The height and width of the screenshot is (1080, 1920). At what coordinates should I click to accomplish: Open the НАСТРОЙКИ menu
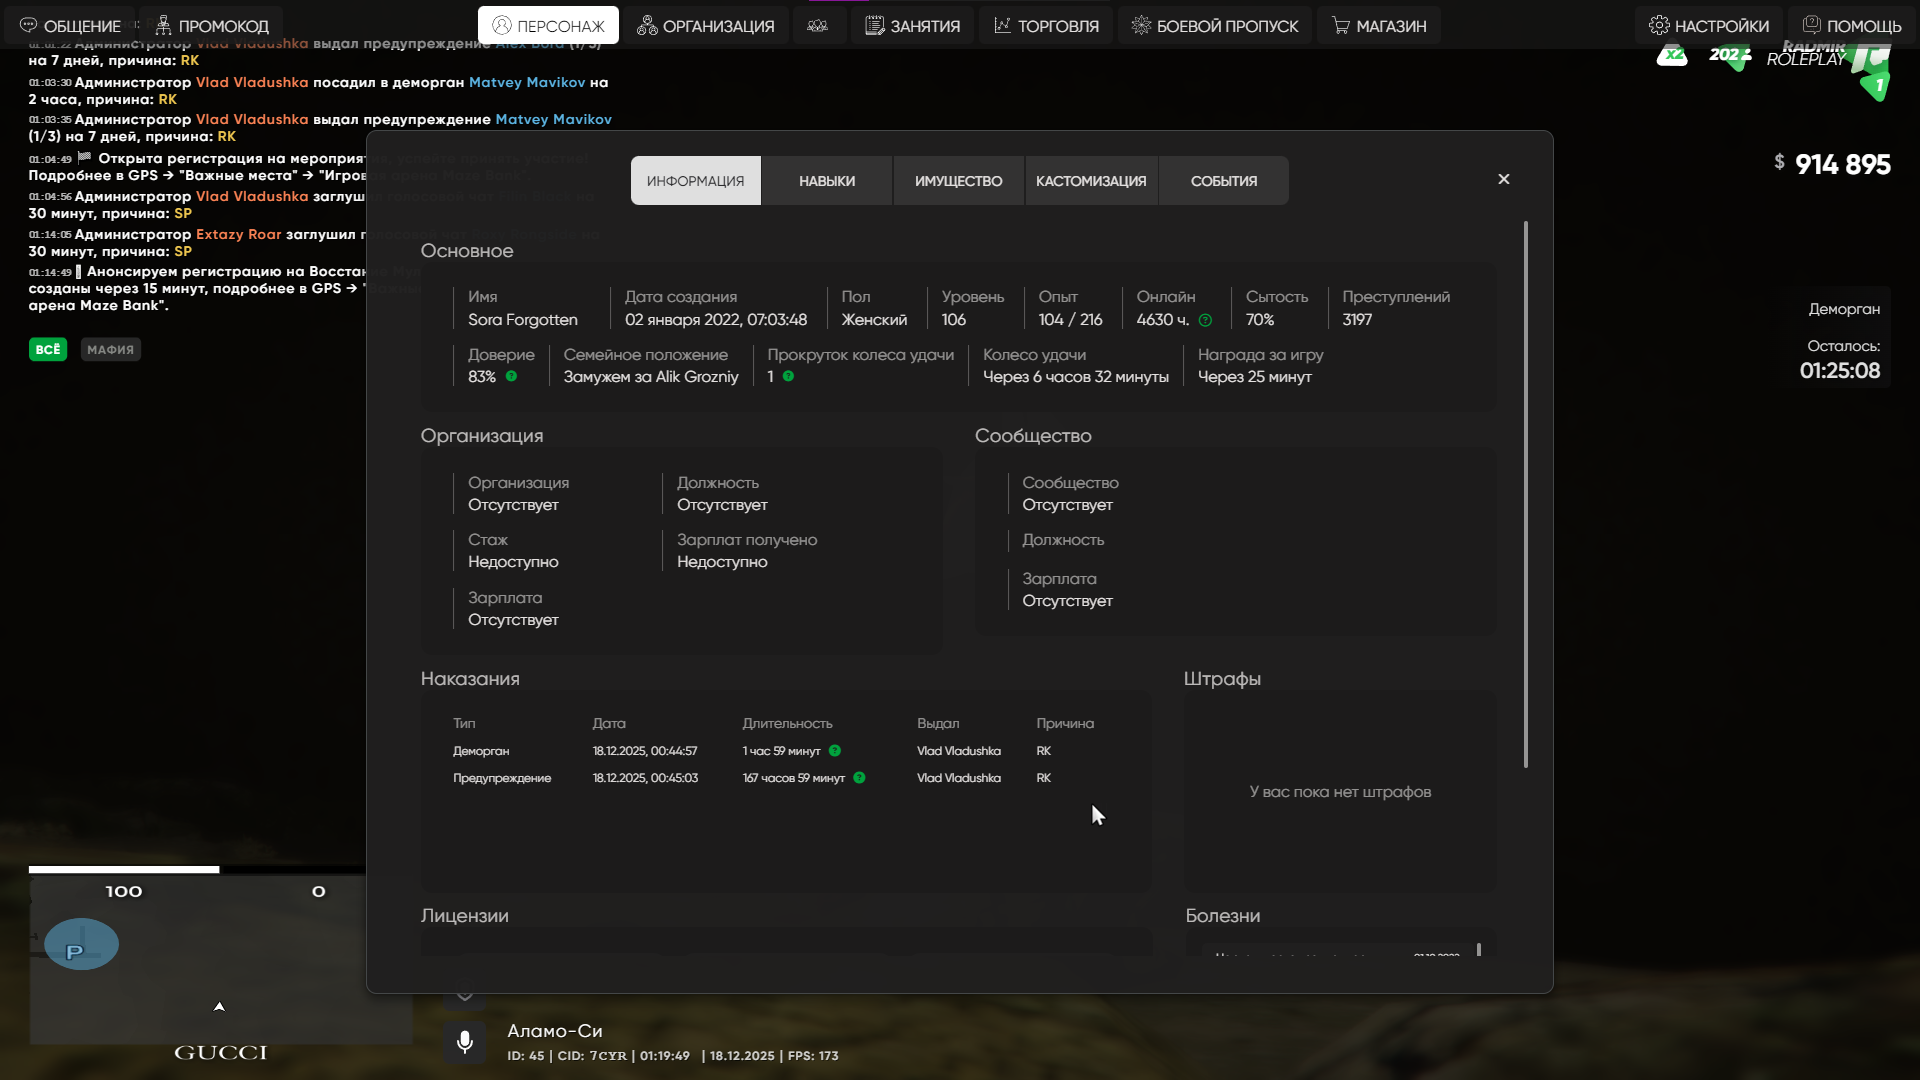[1709, 26]
